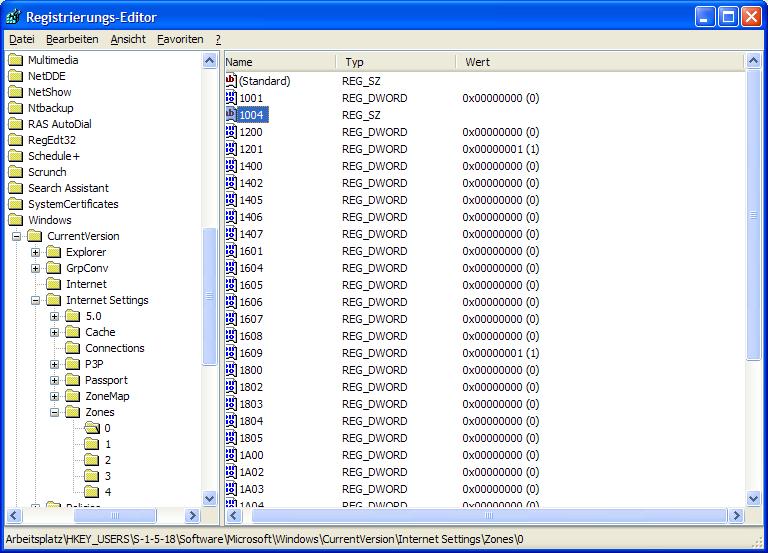Click the DWORD icon next to value 1609
This screenshot has width=768, height=553.
coord(231,353)
